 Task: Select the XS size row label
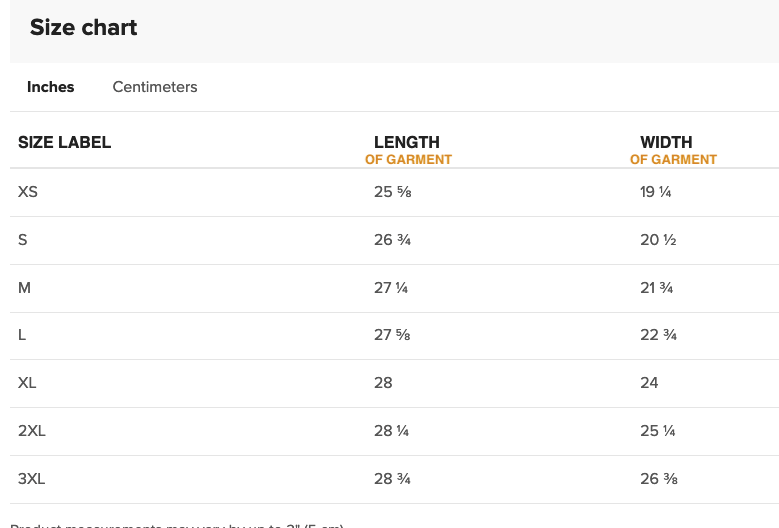[28, 192]
